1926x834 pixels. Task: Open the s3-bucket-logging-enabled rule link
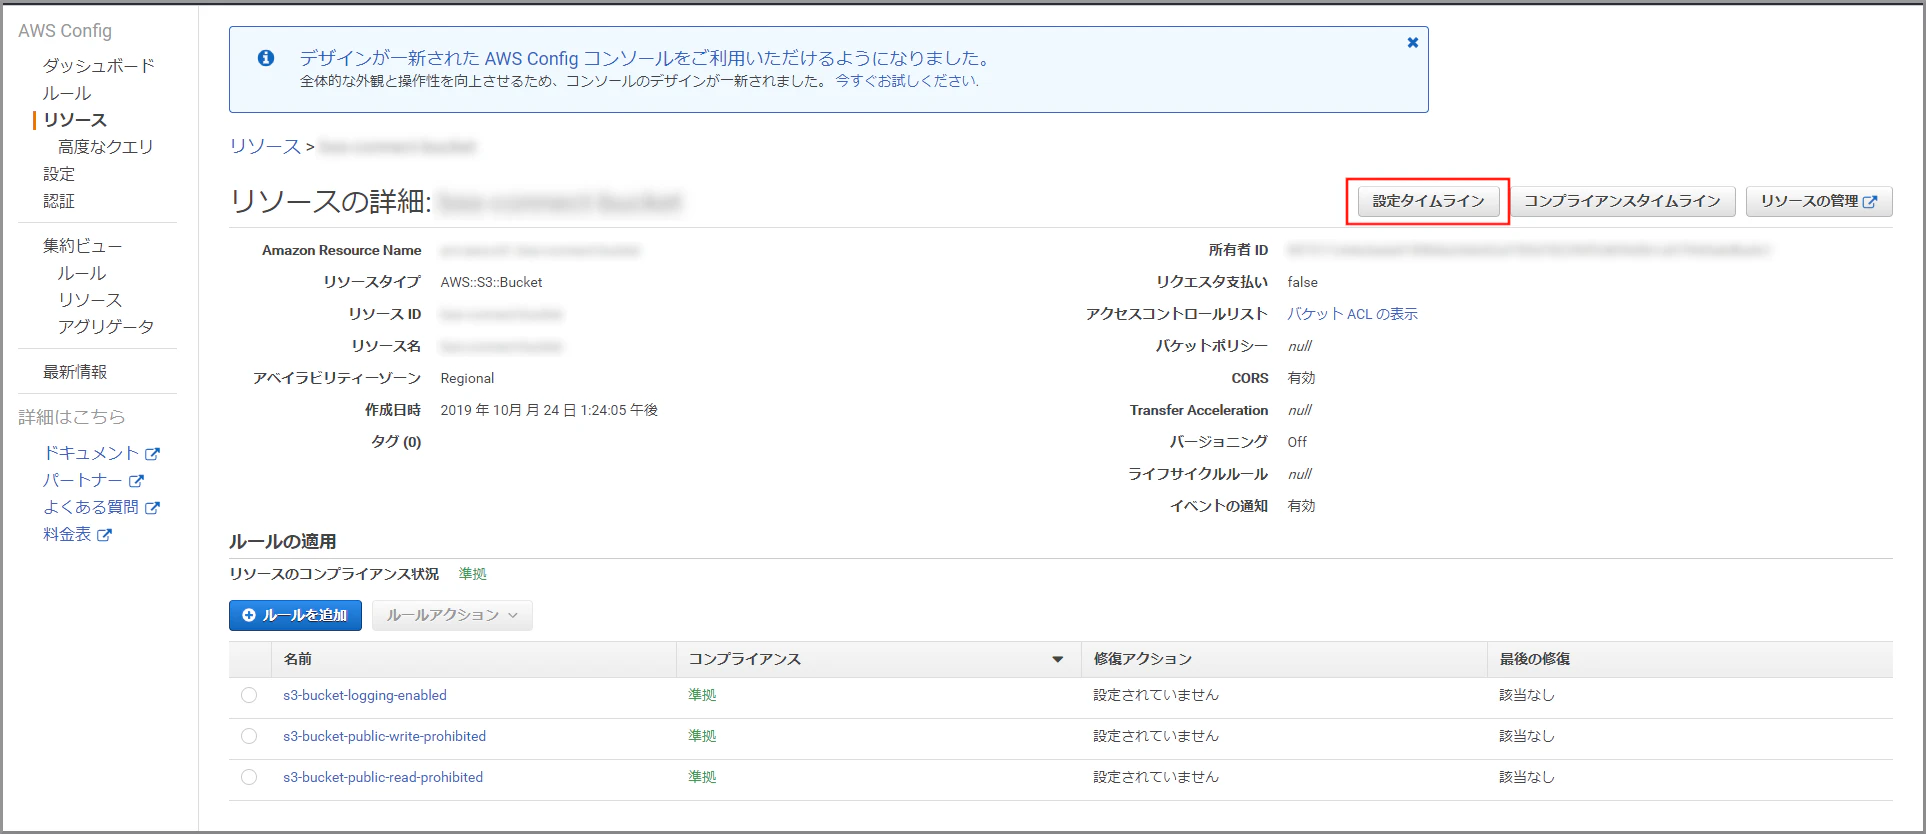pos(365,695)
